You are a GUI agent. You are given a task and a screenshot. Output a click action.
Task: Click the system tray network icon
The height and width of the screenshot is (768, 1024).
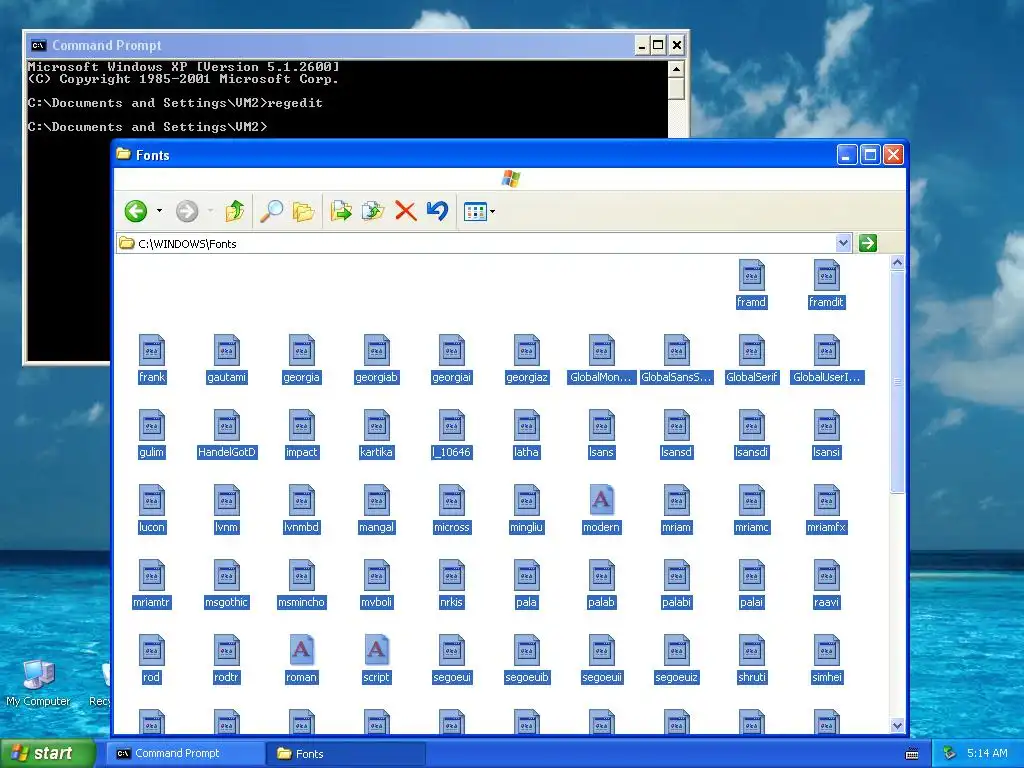950,753
